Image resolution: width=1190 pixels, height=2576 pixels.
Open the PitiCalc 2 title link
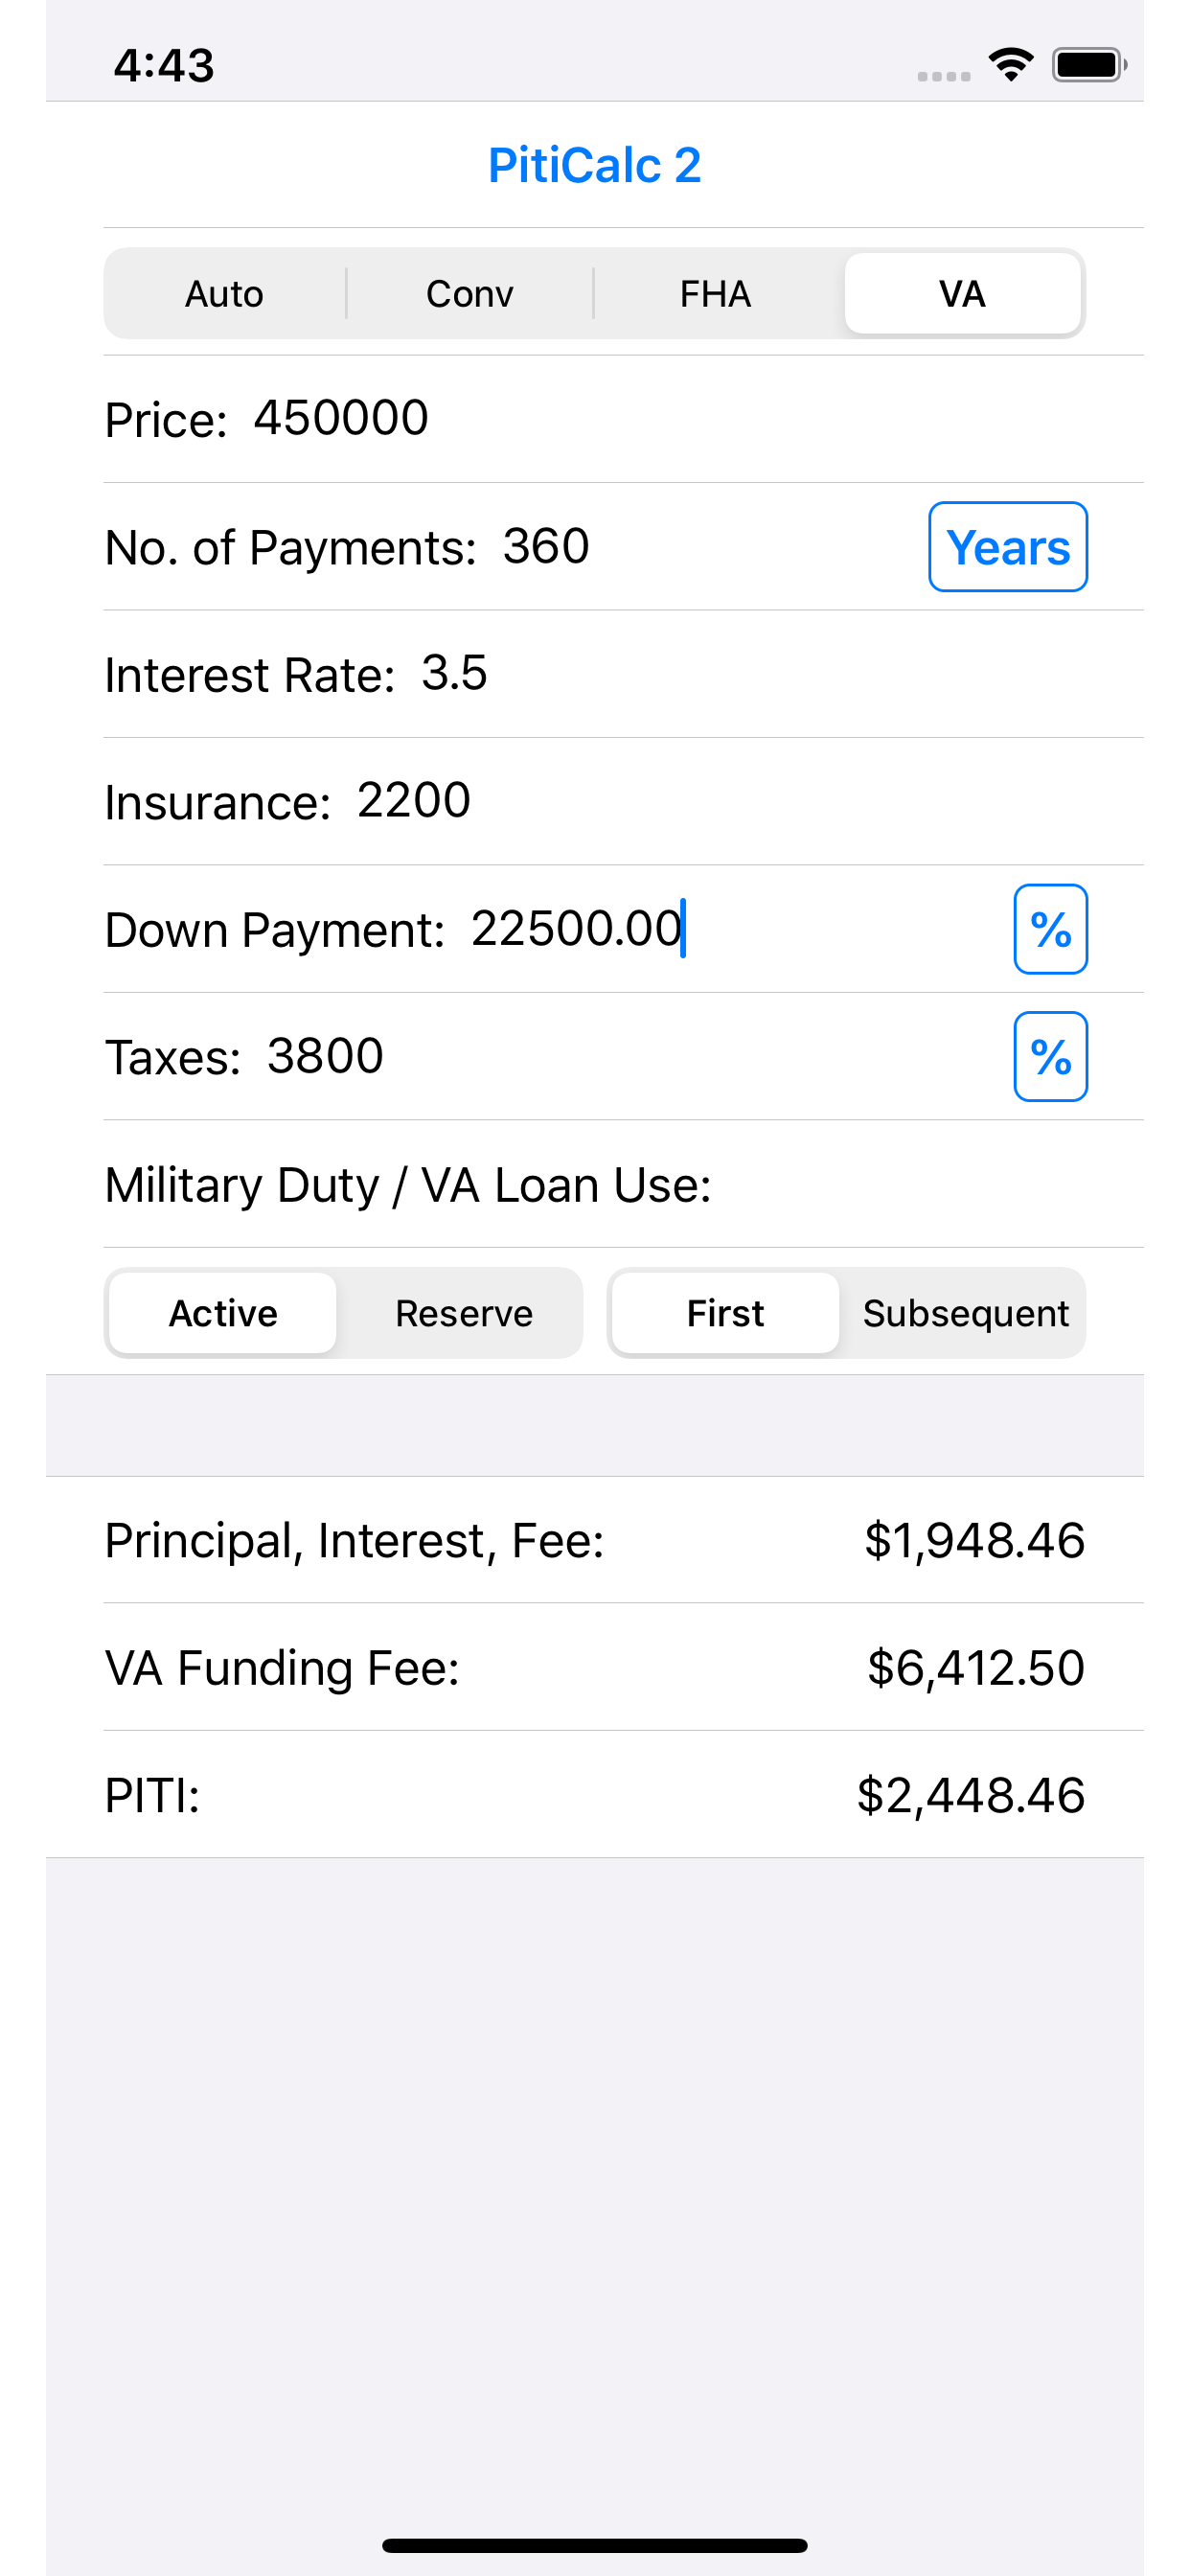tap(594, 165)
